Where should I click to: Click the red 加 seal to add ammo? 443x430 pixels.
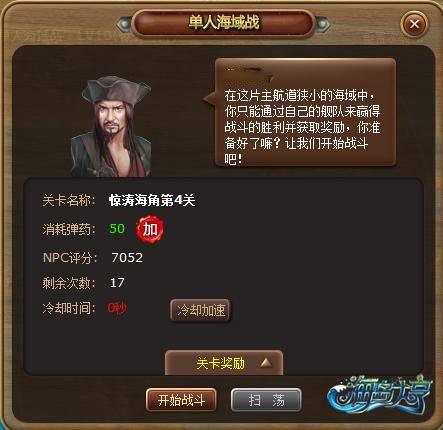tap(150, 229)
